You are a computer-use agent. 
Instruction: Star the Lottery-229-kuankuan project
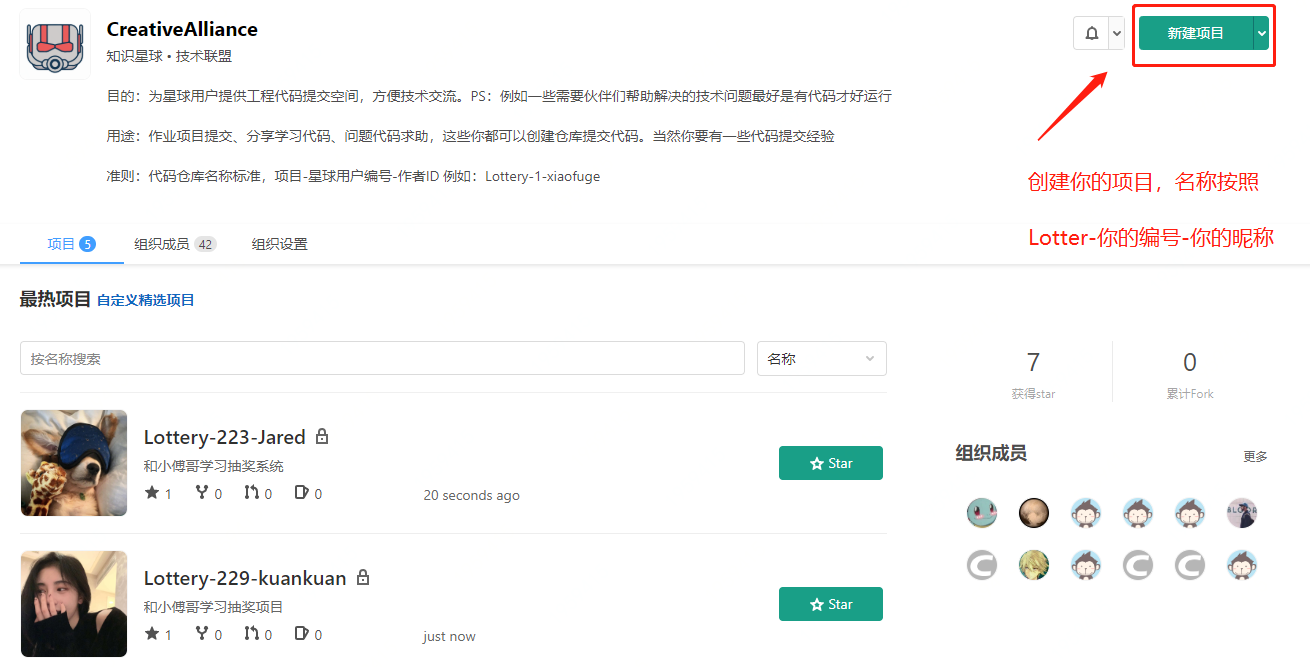[x=830, y=604]
